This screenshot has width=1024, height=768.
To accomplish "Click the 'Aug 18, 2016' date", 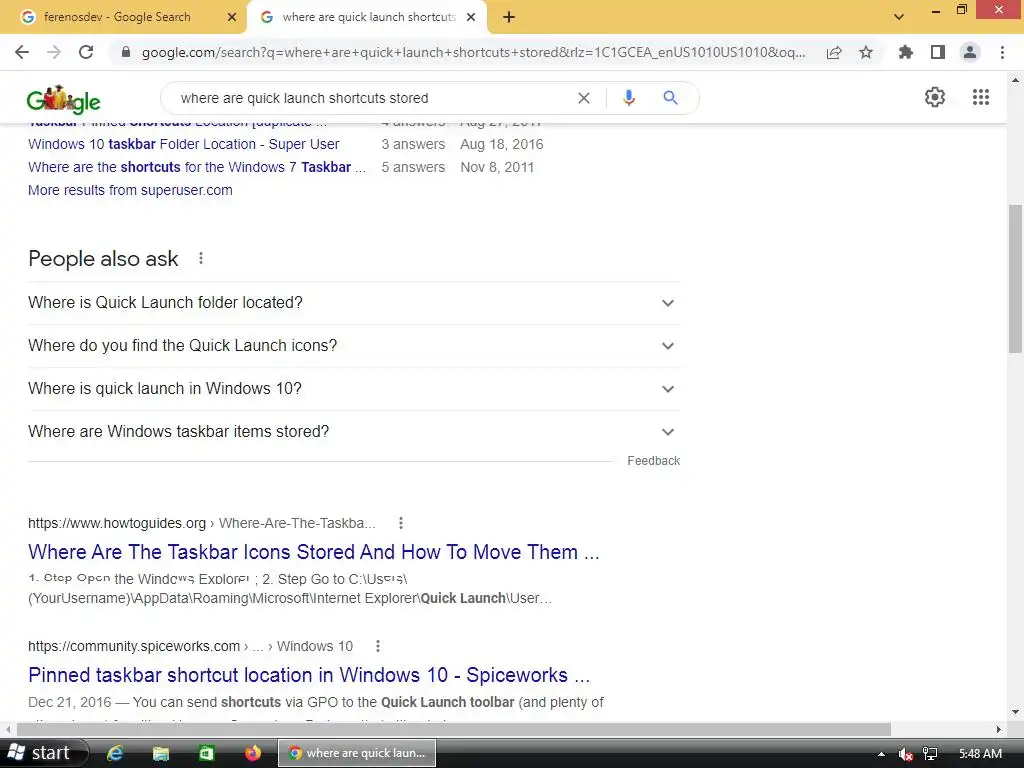I will (502, 144).
